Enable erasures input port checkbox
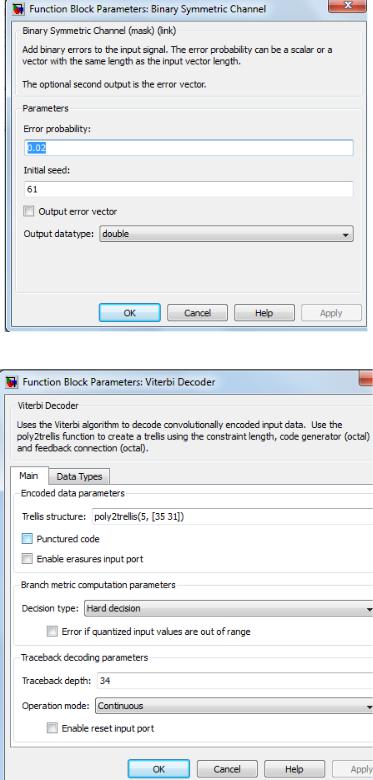This screenshot has width=373, height=780. point(27,559)
